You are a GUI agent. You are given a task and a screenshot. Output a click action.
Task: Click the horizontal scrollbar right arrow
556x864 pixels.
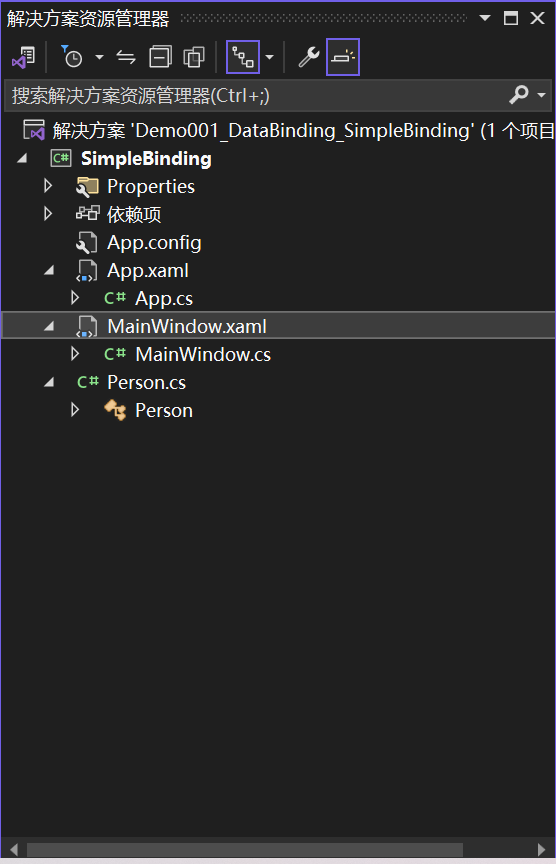[542, 850]
